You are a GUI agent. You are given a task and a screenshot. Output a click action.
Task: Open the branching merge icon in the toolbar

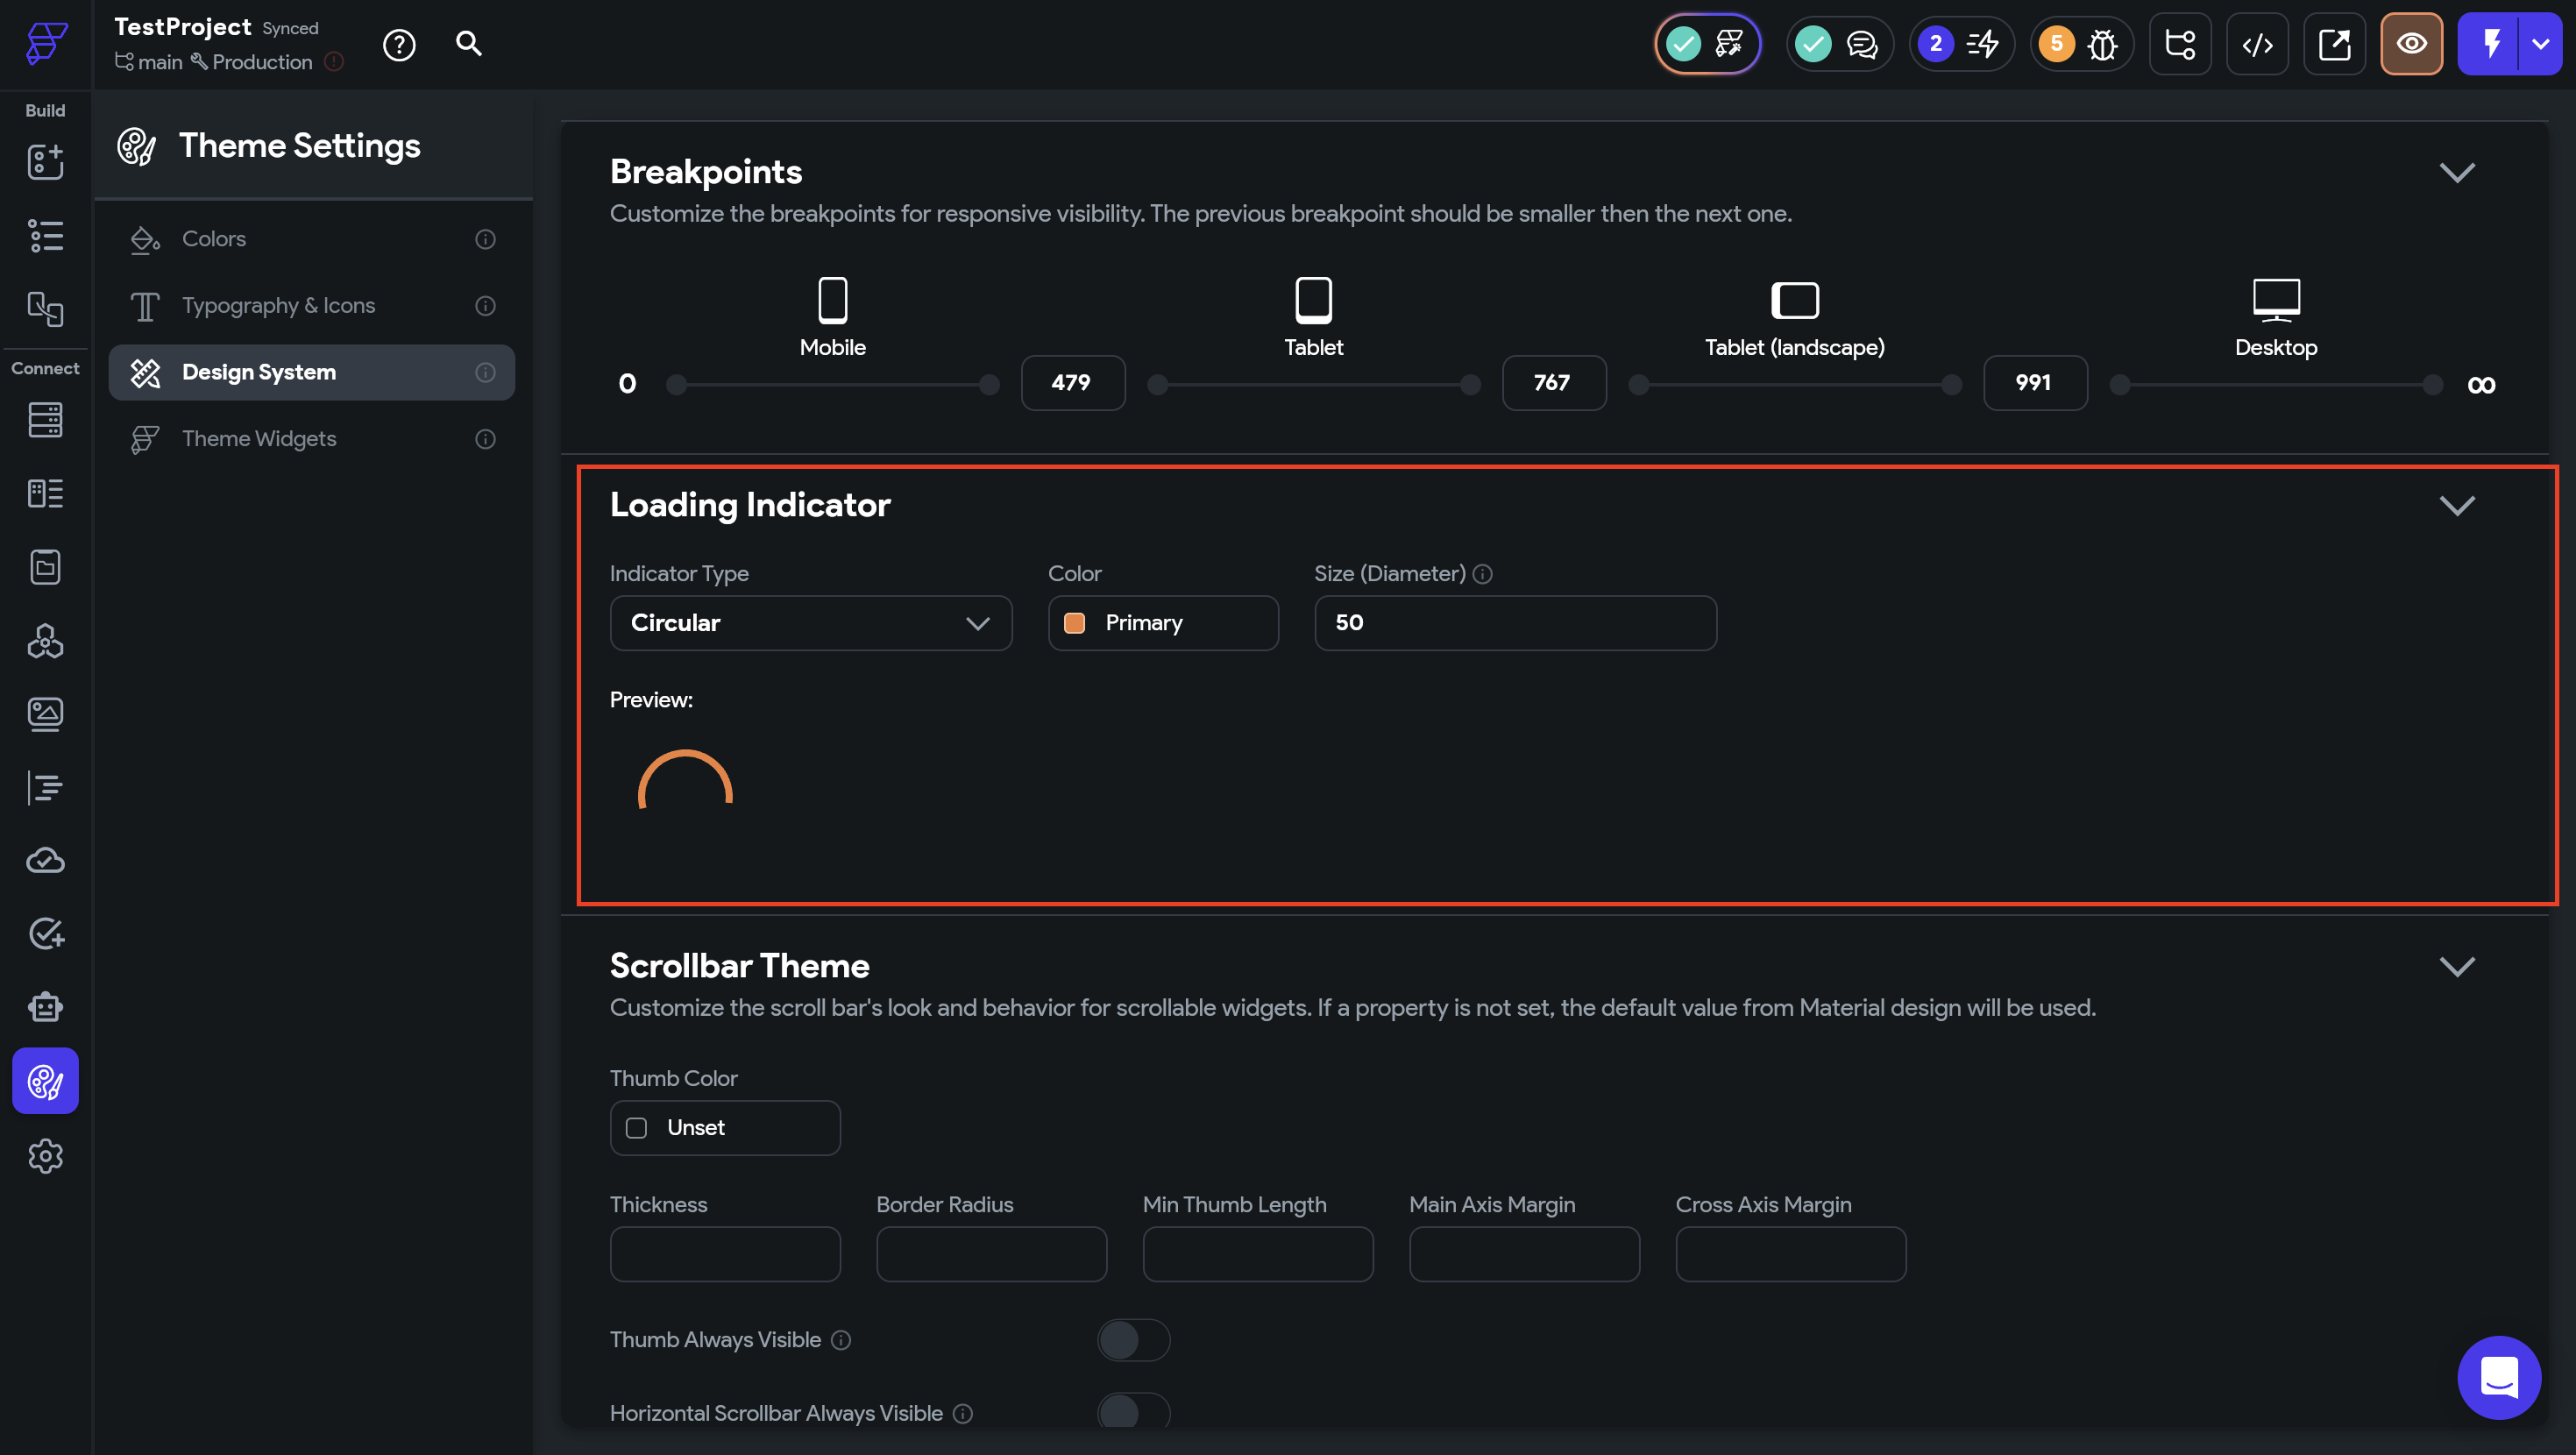[2180, 45]
